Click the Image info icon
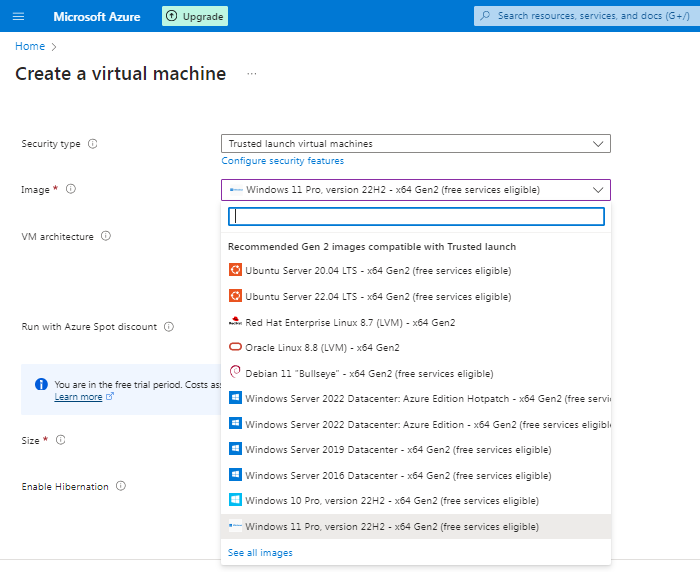The image size is (700, 572). [x=71, y=189]
